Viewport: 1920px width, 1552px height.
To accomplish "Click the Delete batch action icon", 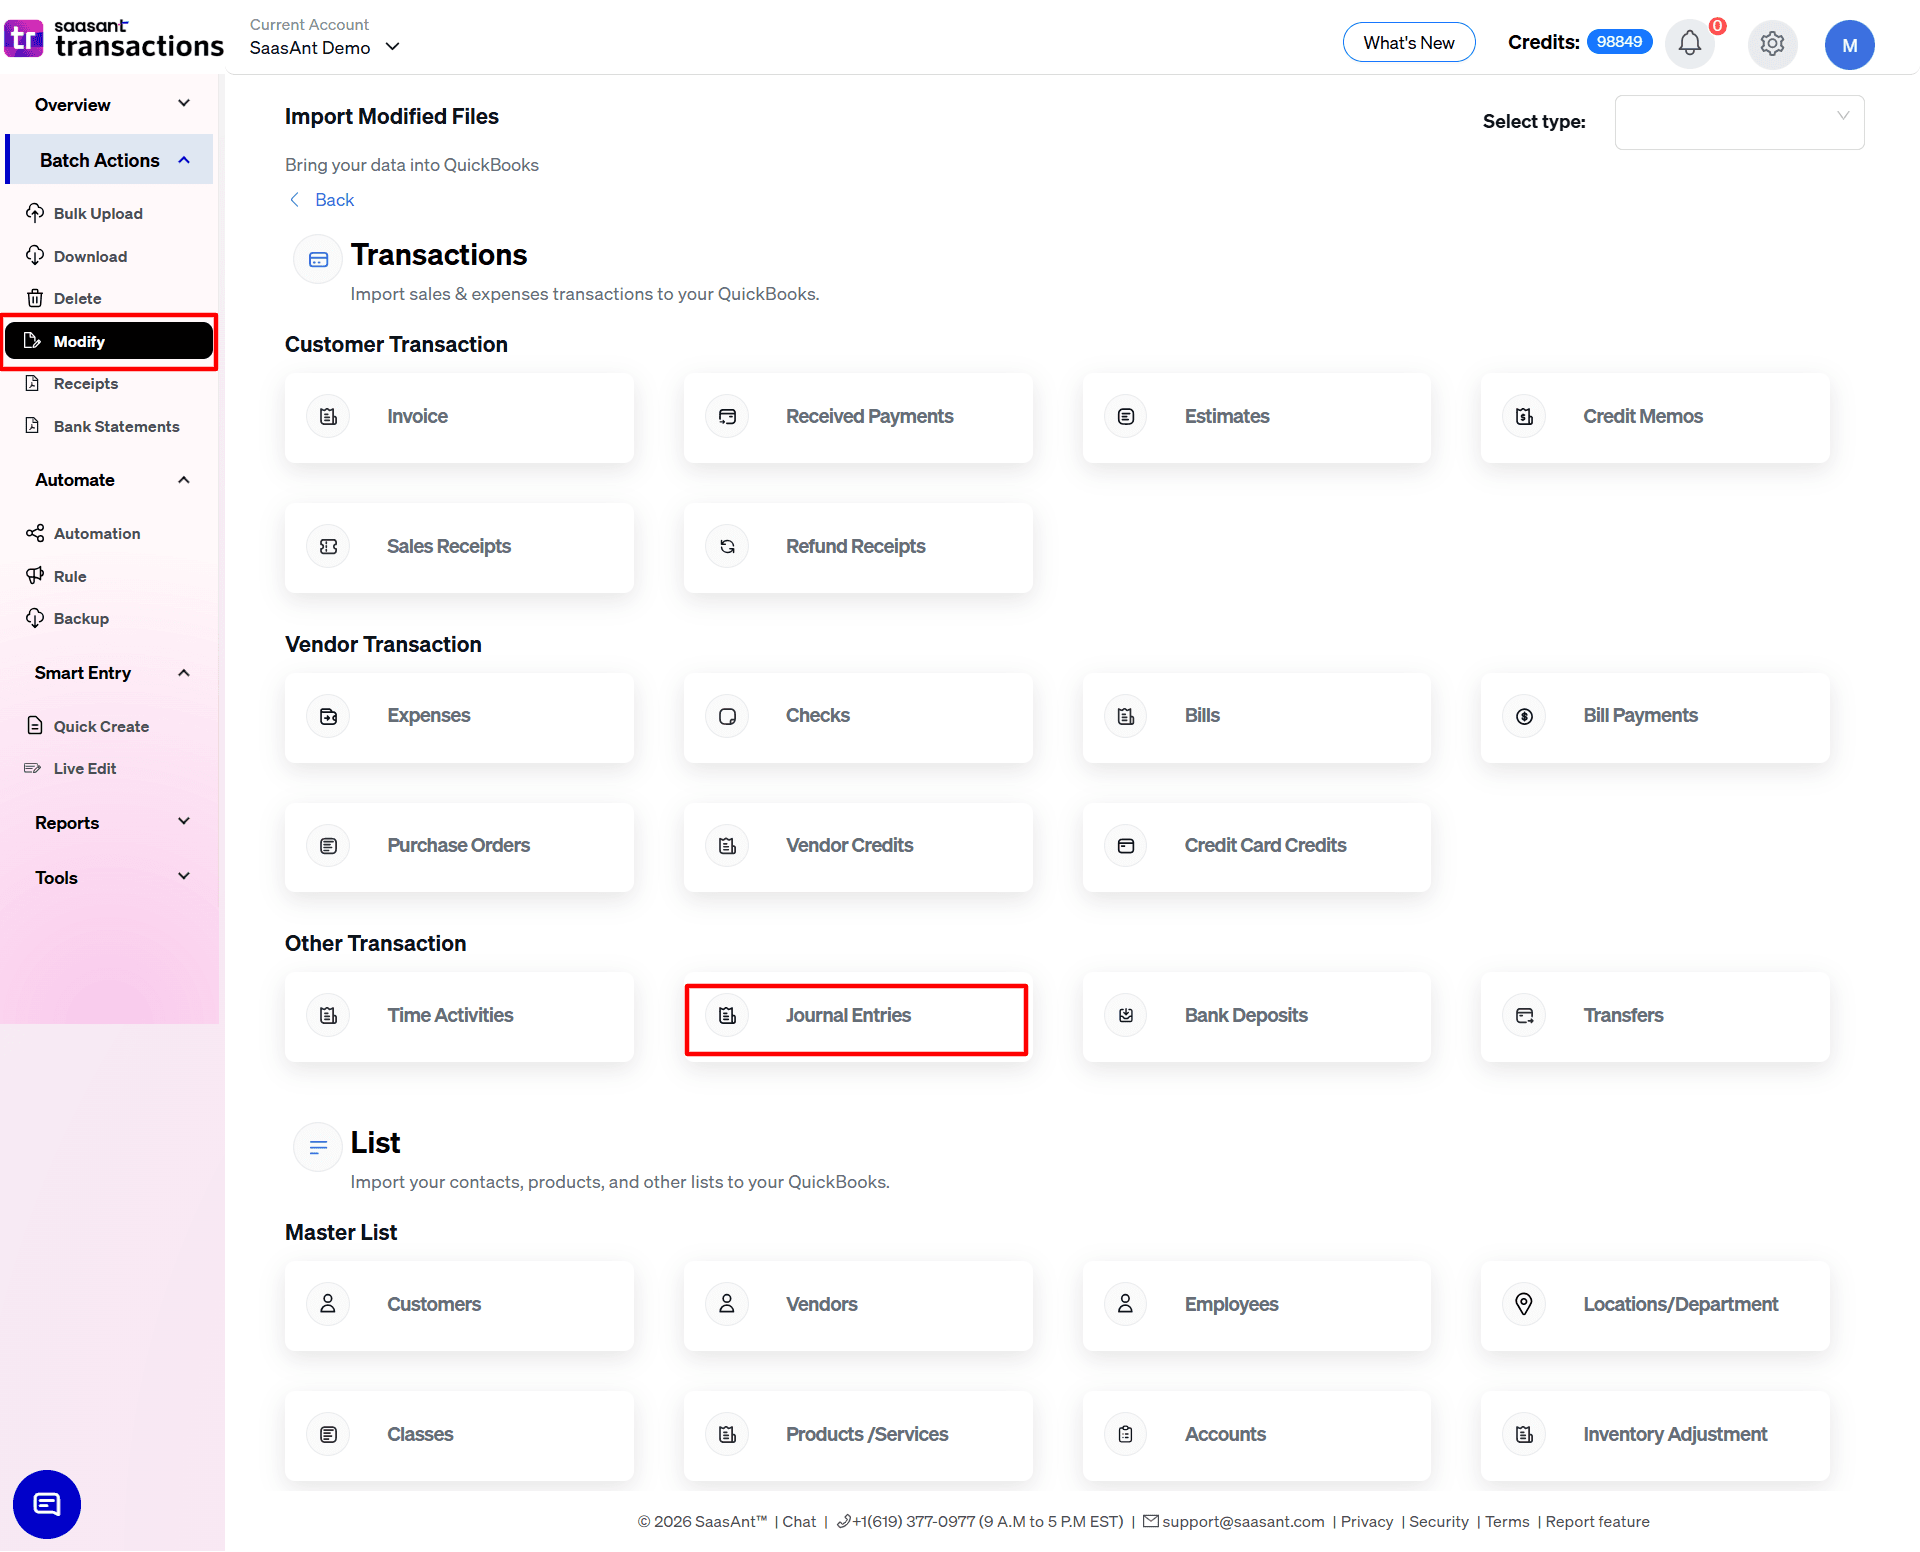I will [x=36, y=298].
